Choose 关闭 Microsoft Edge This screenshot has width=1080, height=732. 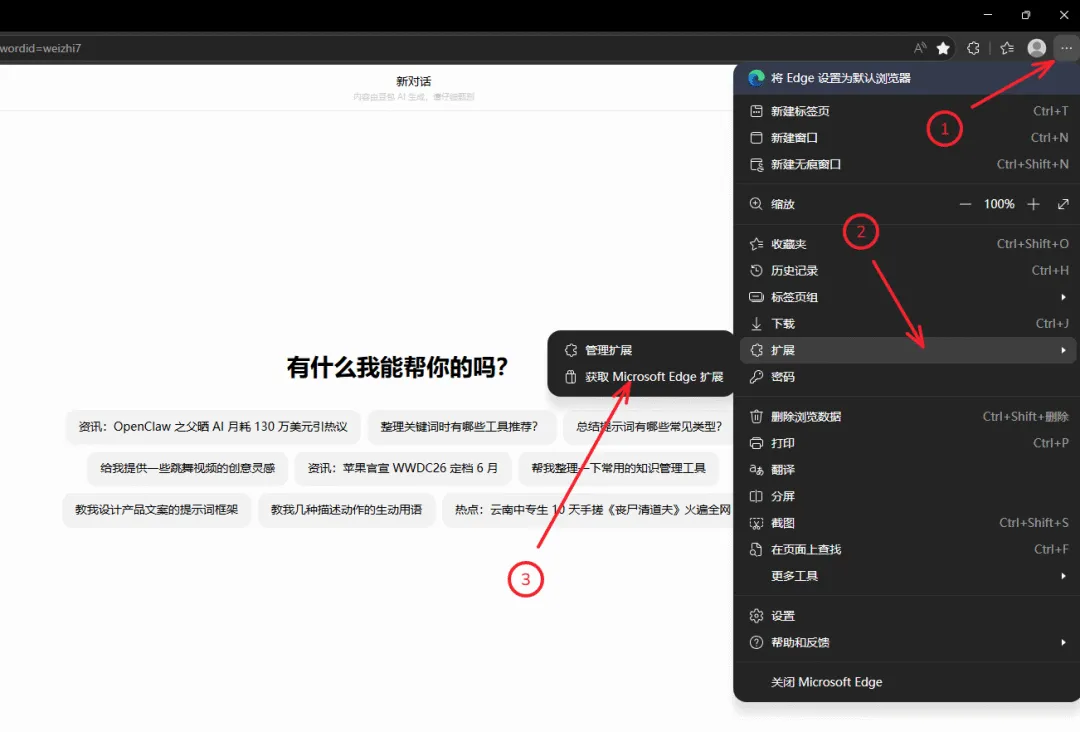[908, 682]
